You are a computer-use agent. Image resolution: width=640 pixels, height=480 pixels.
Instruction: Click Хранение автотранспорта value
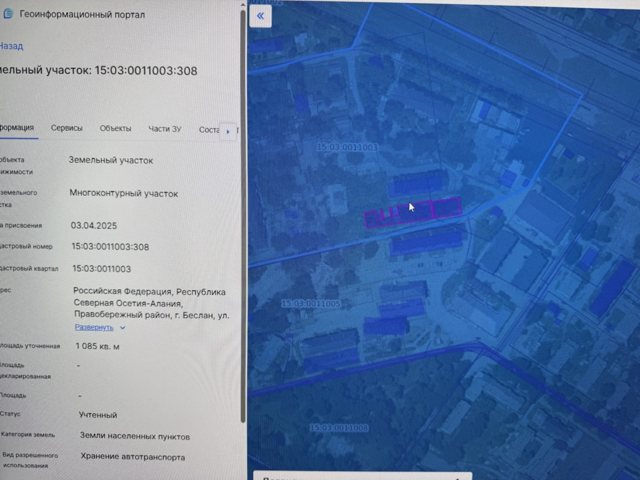point(133,456)
